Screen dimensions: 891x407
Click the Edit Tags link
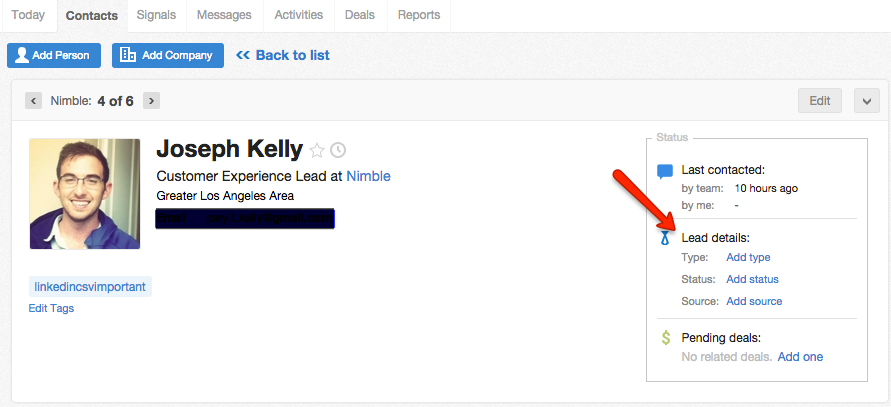pyautogui.click(x=51, y=308)
